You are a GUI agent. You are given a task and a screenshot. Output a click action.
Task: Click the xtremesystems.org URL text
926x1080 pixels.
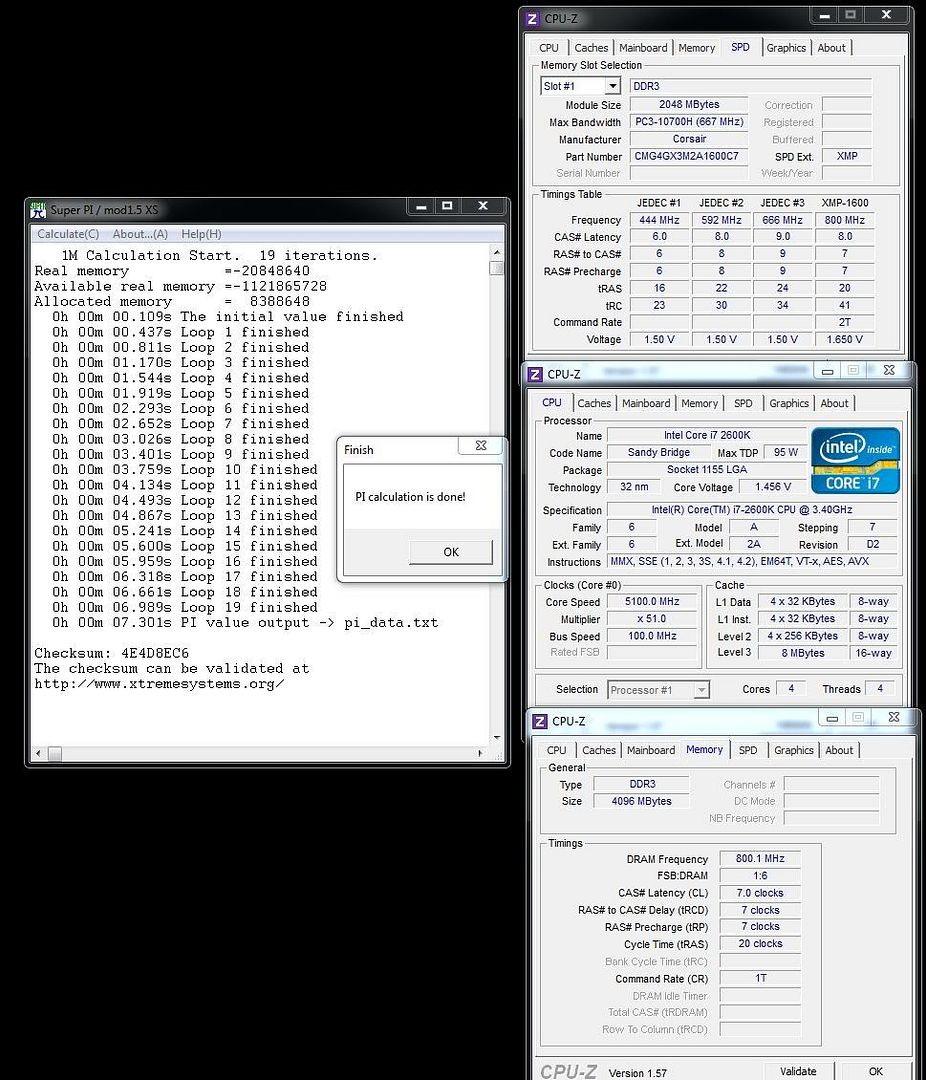pos(159,684)
